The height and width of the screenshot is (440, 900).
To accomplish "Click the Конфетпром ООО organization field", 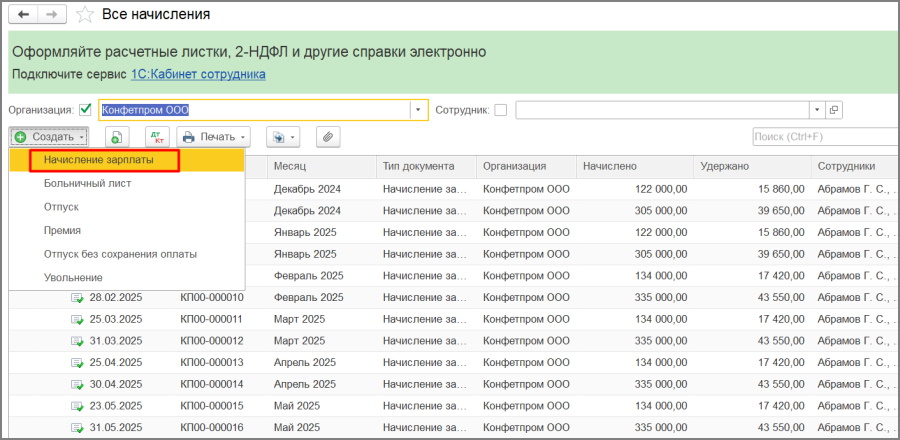I will [254, 110].
